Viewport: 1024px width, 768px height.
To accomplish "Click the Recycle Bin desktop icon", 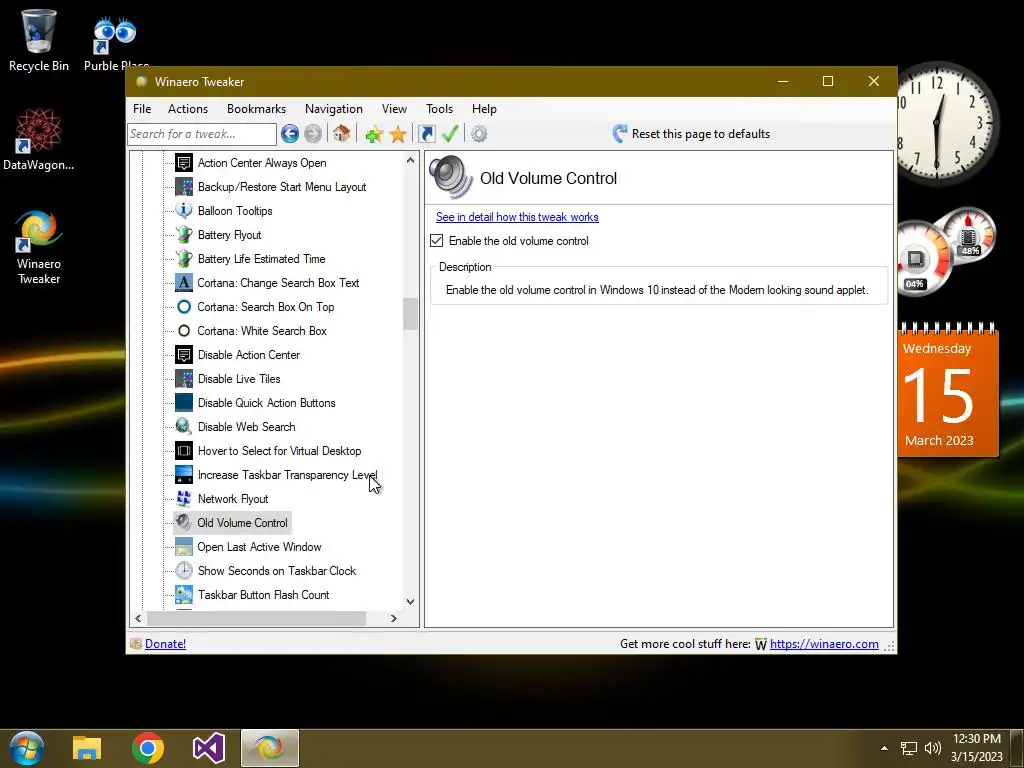I will pos(39,40).
